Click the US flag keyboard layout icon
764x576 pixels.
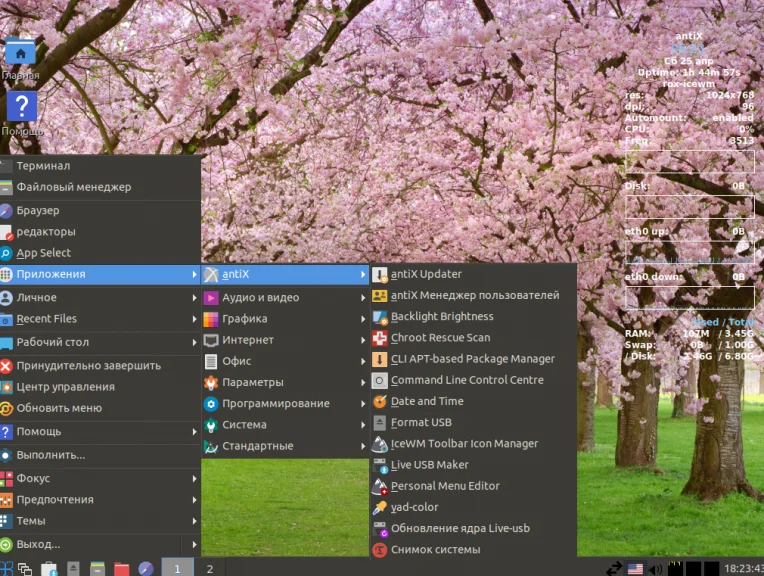pos(635,569)
